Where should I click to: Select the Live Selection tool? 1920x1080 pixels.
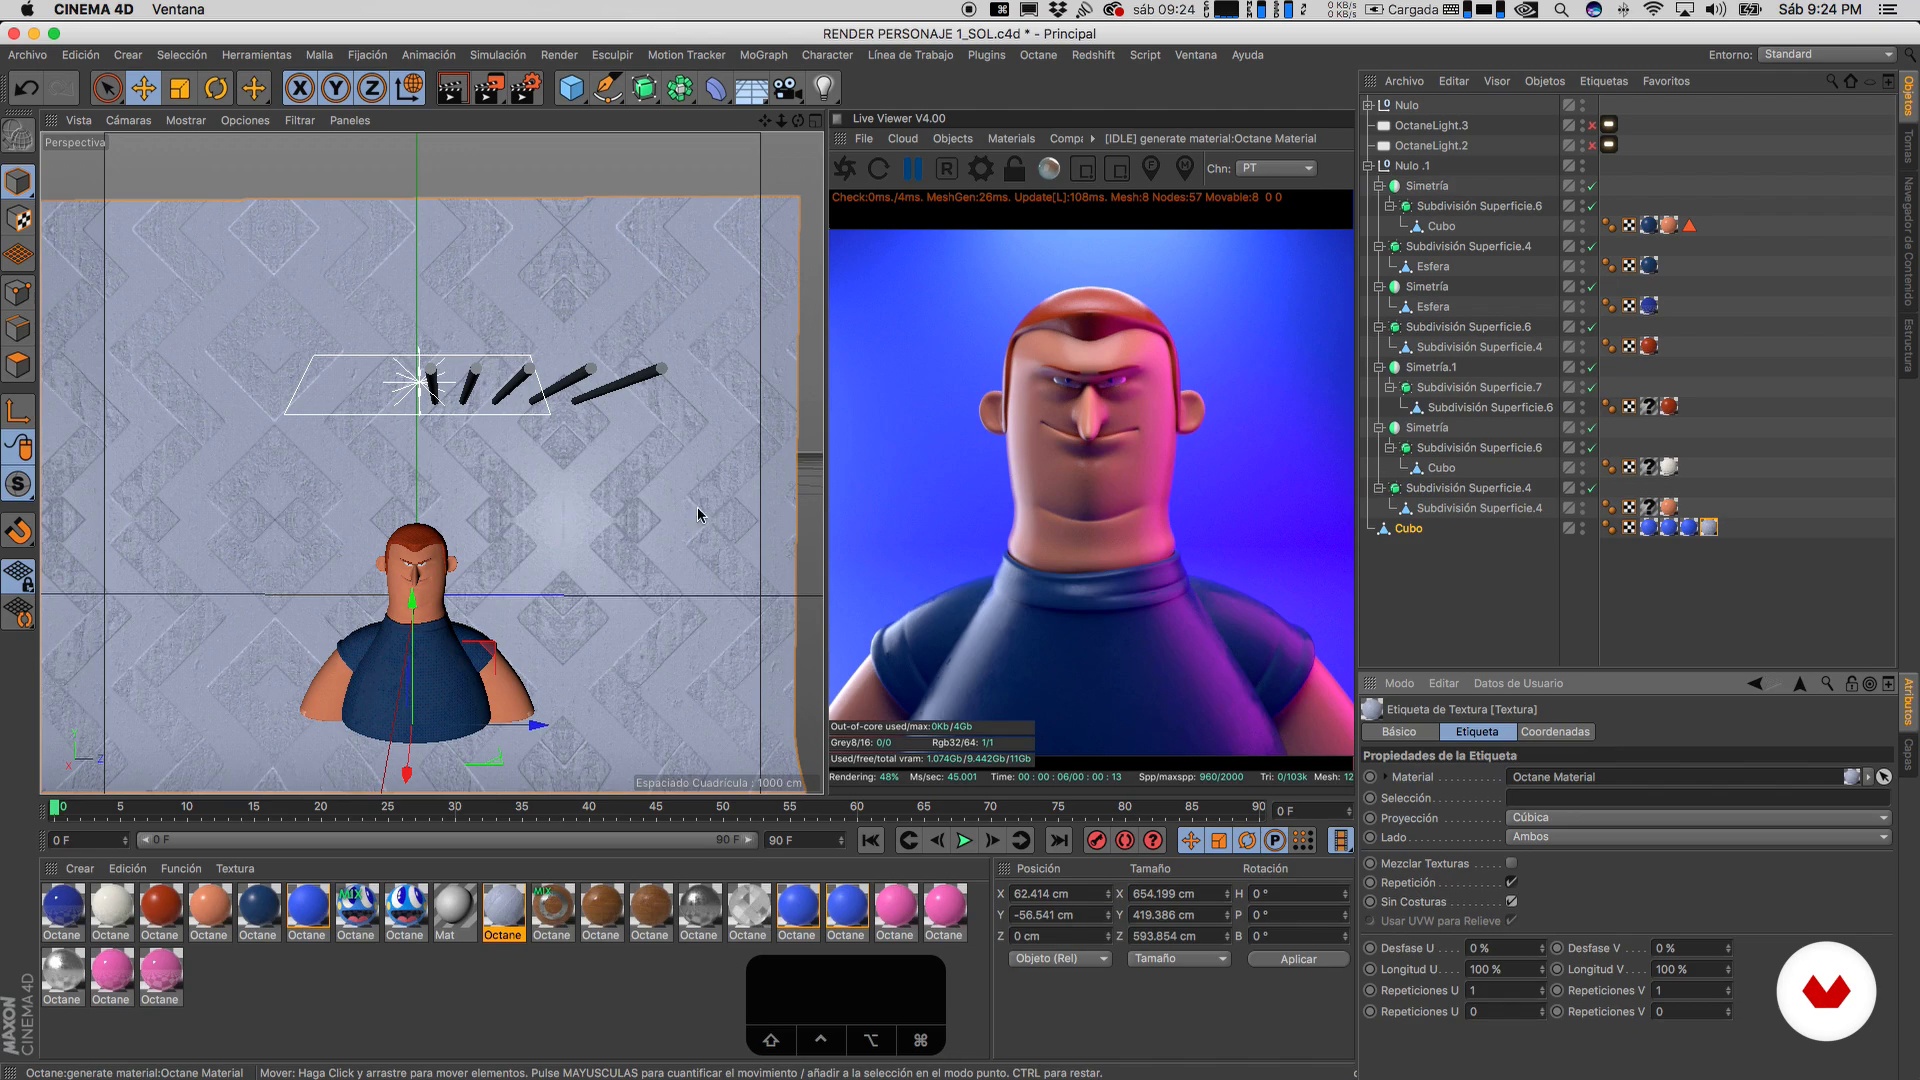point(107,89)
